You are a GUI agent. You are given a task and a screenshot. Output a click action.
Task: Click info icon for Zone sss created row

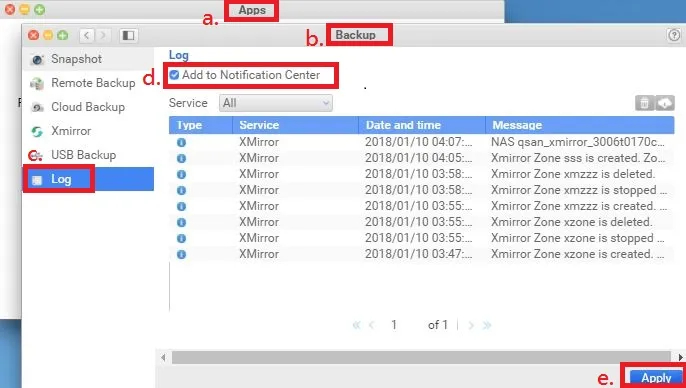[x=181, y=158]
